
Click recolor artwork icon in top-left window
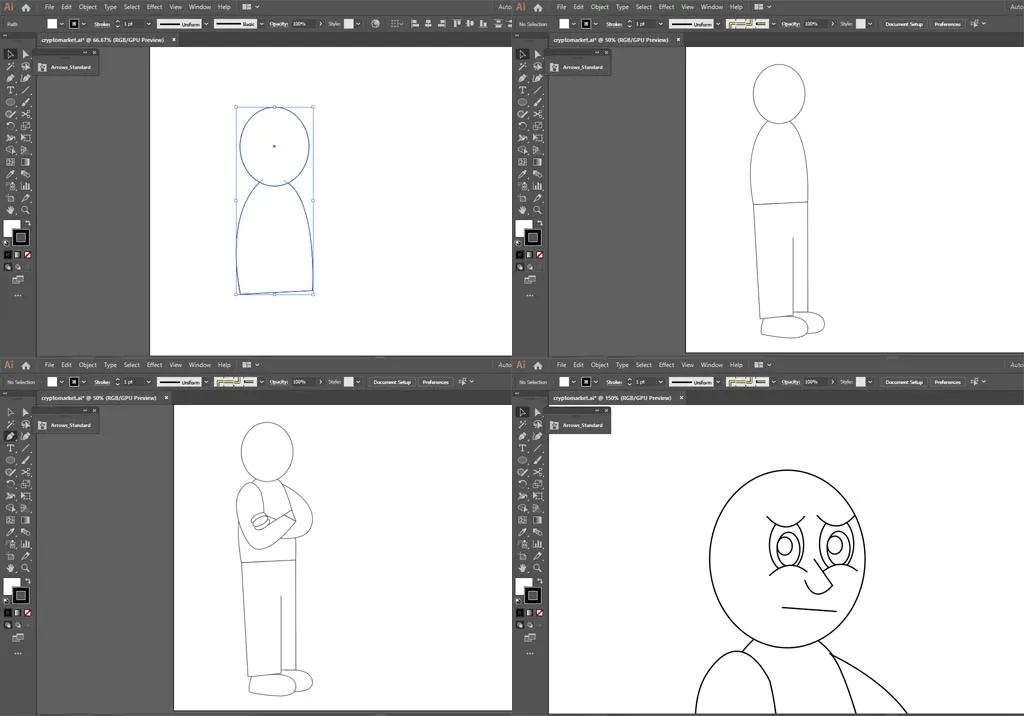coord(376,24)
